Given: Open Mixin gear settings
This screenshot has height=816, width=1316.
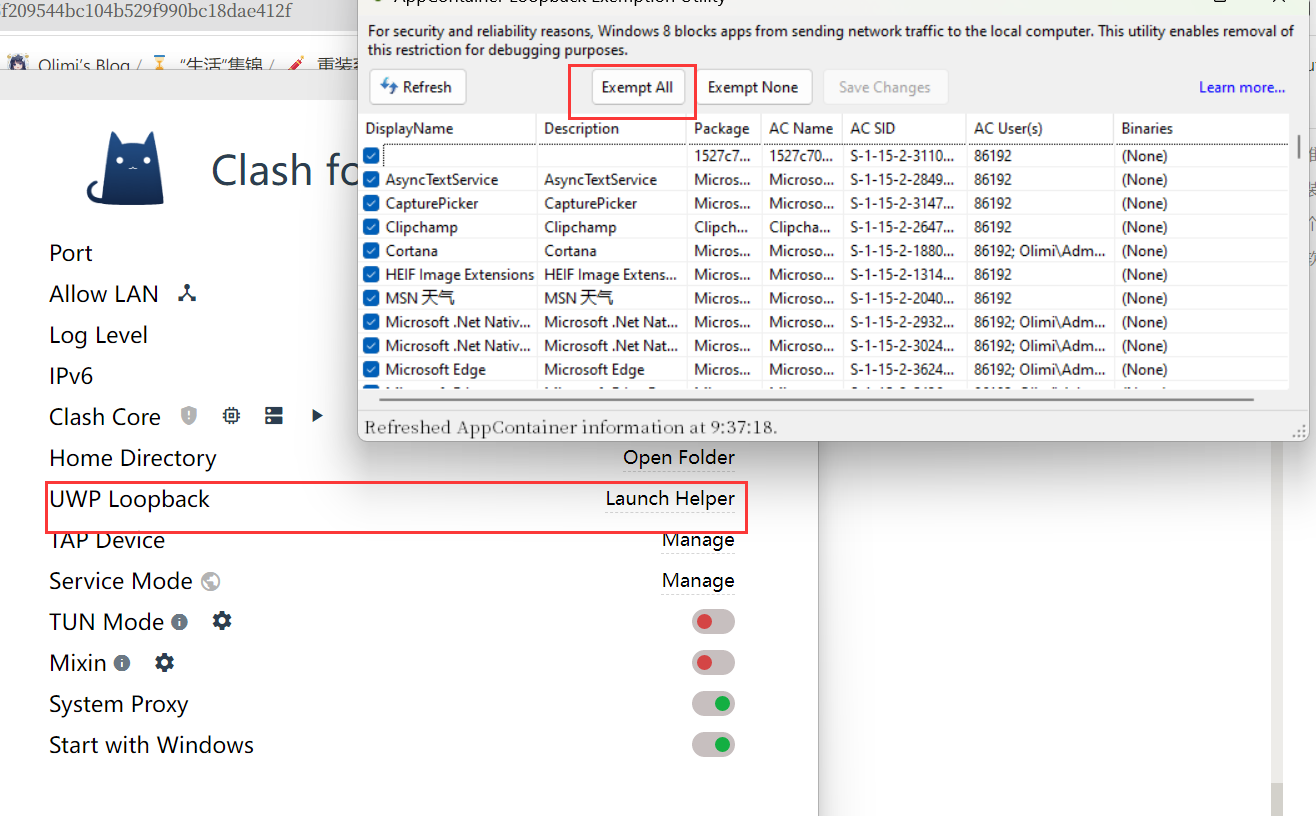Looking at the screenshot, I should [x=164, y=662].
